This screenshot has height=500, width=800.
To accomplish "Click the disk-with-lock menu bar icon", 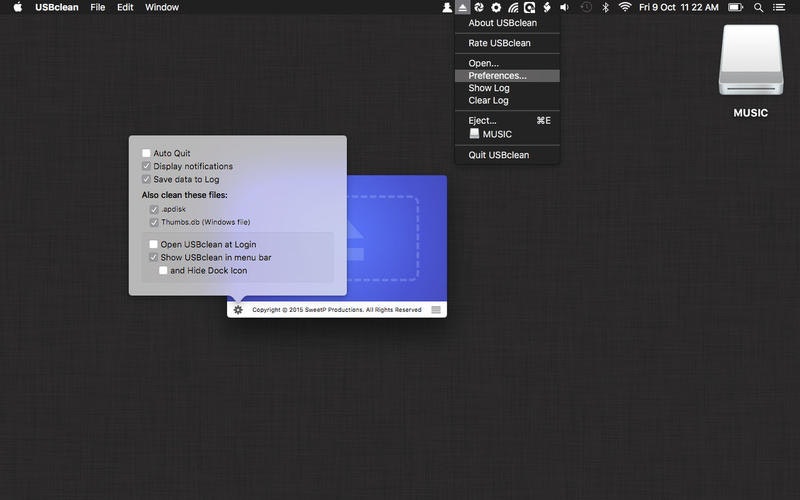I will (530, 7).
